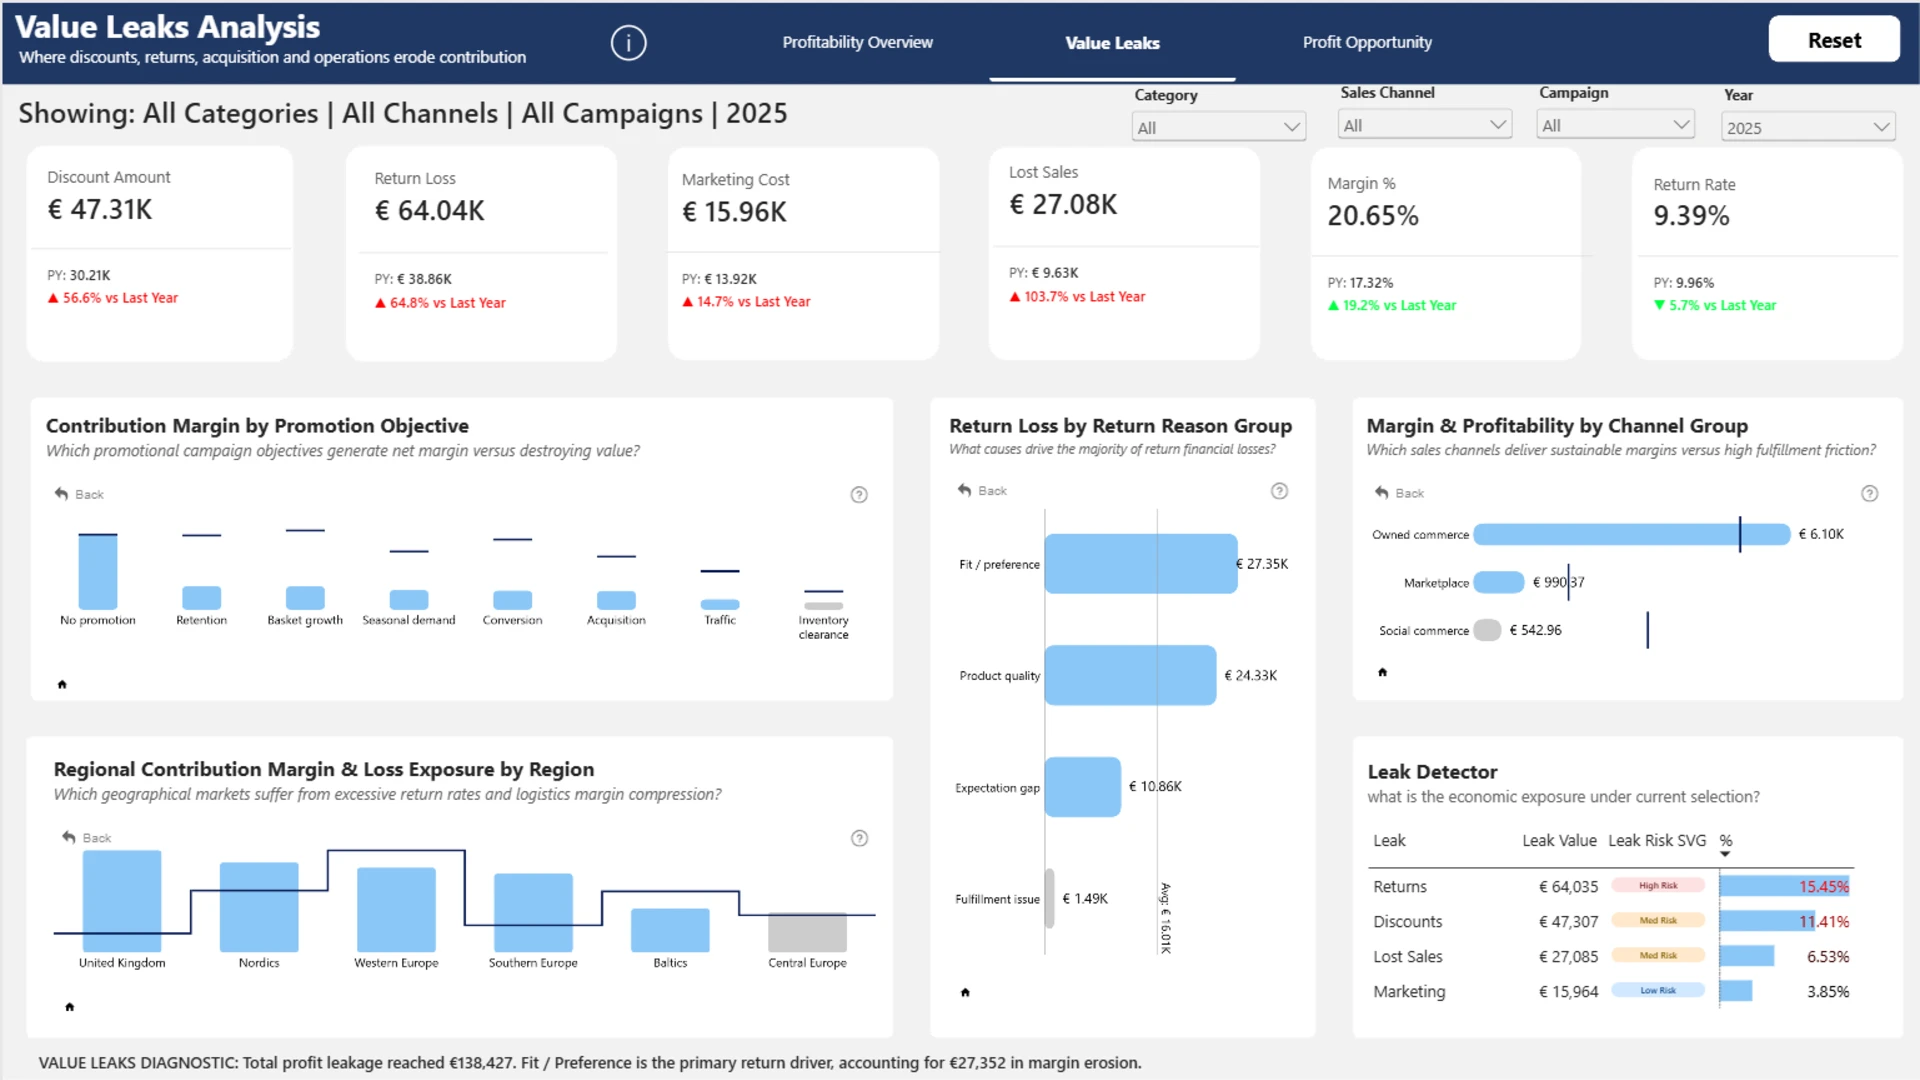Click the Low Risk badge for Marketing
Screen dimensions: 1920x1080
point(1658,990)
